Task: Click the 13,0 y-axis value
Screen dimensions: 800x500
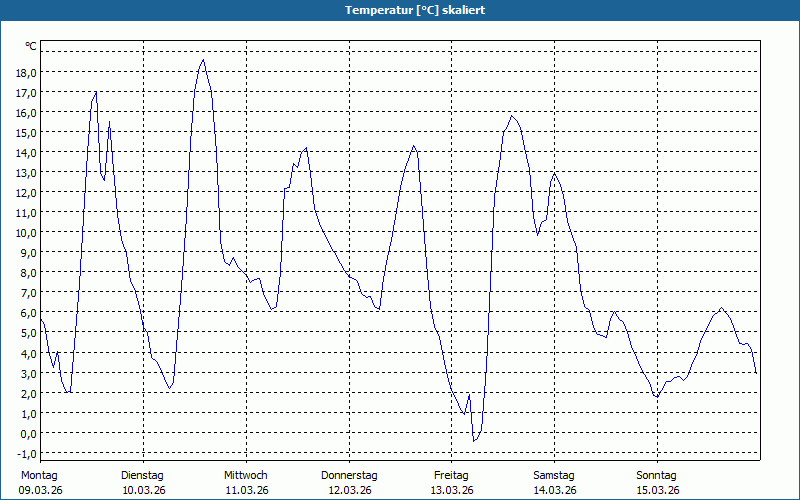Action: (26, 173)
